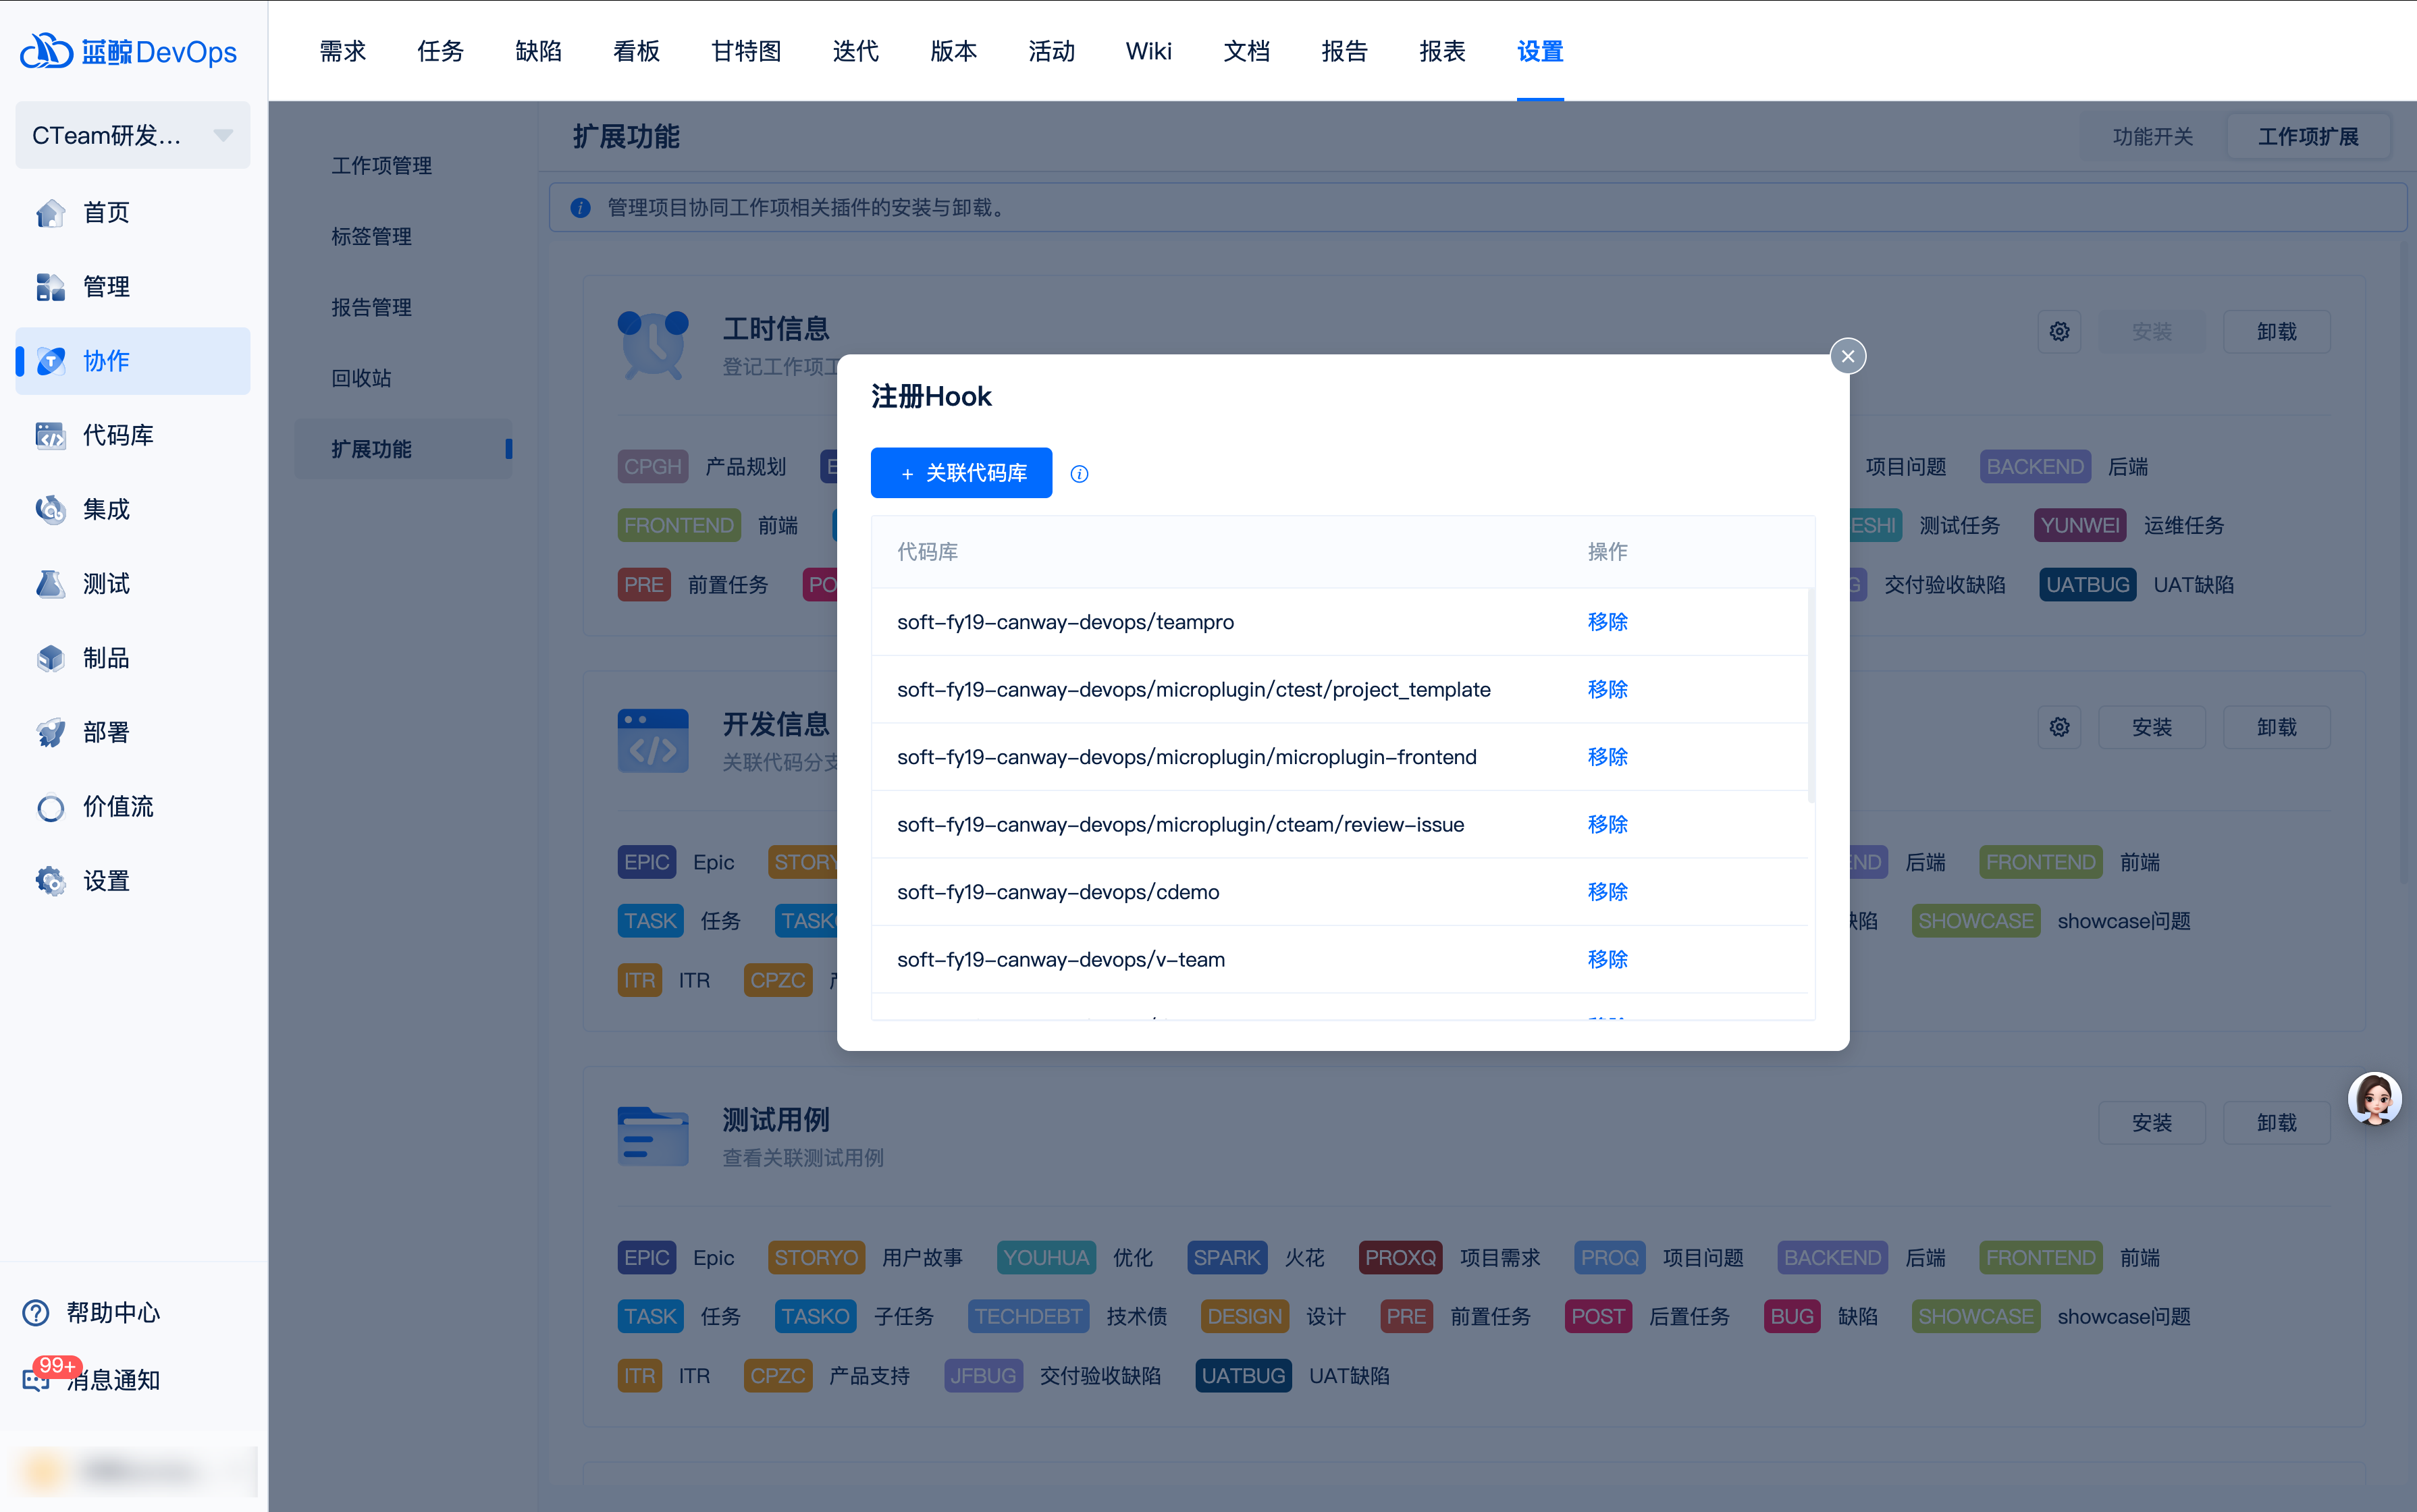Click the 关联代码库 button
Viewport: 2417px width, 1512px height.
[x=961, y=473]
